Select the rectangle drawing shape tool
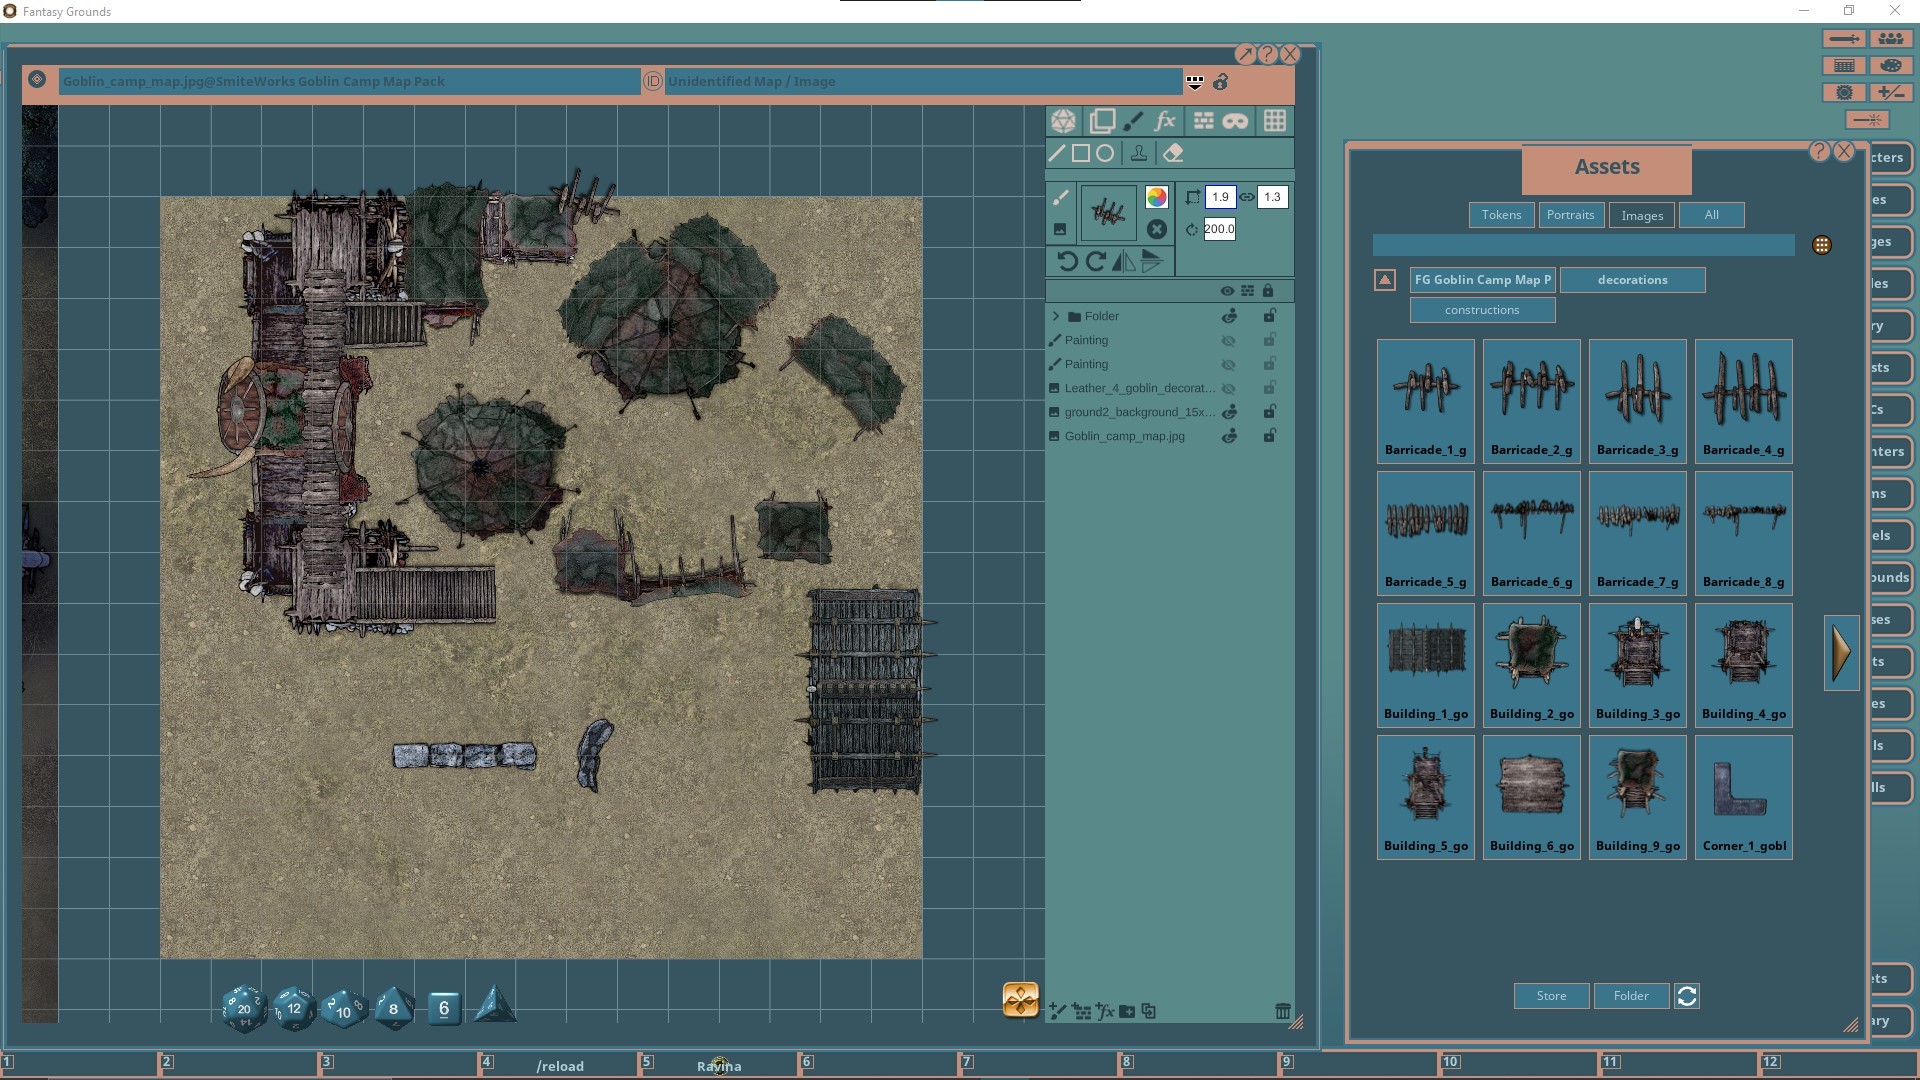1920x1080 pixels. (x=1081, y=153)
